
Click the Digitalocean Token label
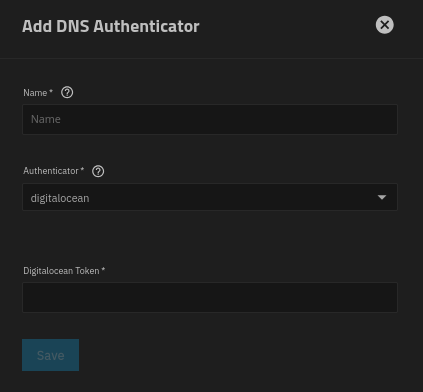tap(61, 271)
